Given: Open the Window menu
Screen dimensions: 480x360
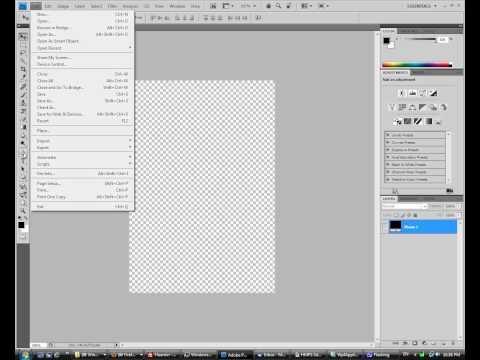Looking at the screenshot, I should (x=177, y=6).
